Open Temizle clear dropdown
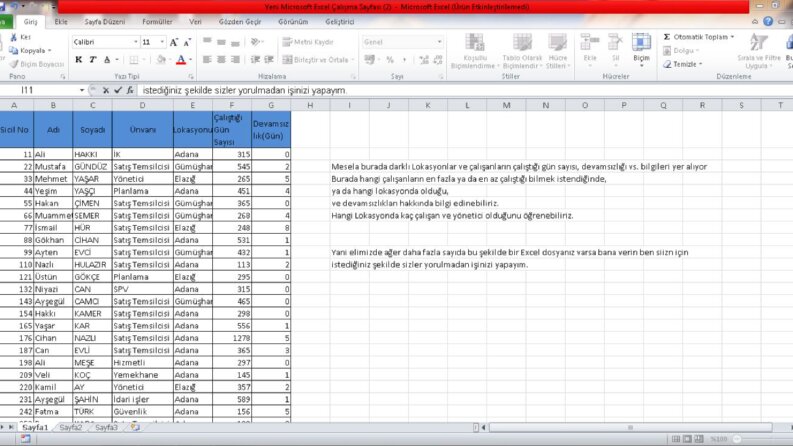 pyautogui.click(x=683, y=64)
